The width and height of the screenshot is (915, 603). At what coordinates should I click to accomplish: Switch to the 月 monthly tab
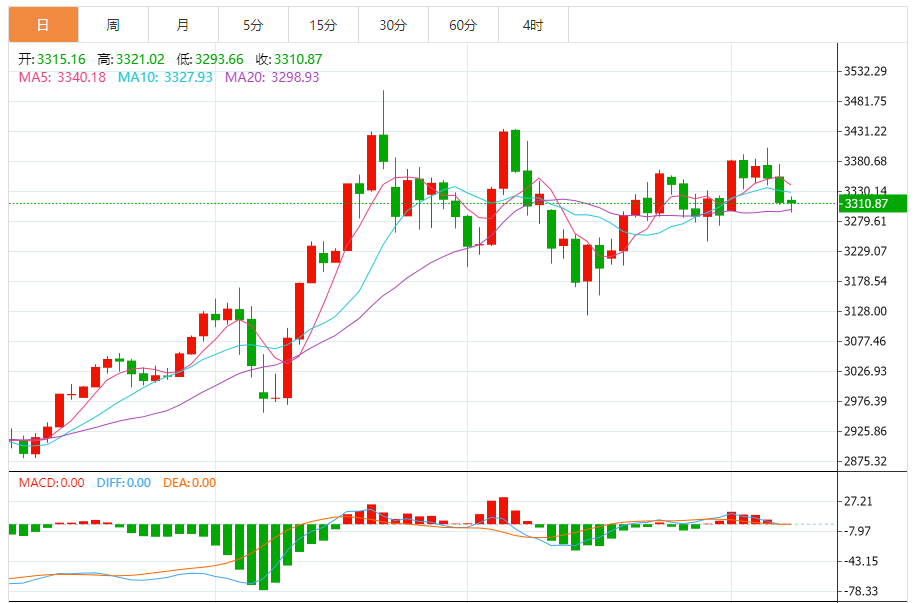pos(183,25)
